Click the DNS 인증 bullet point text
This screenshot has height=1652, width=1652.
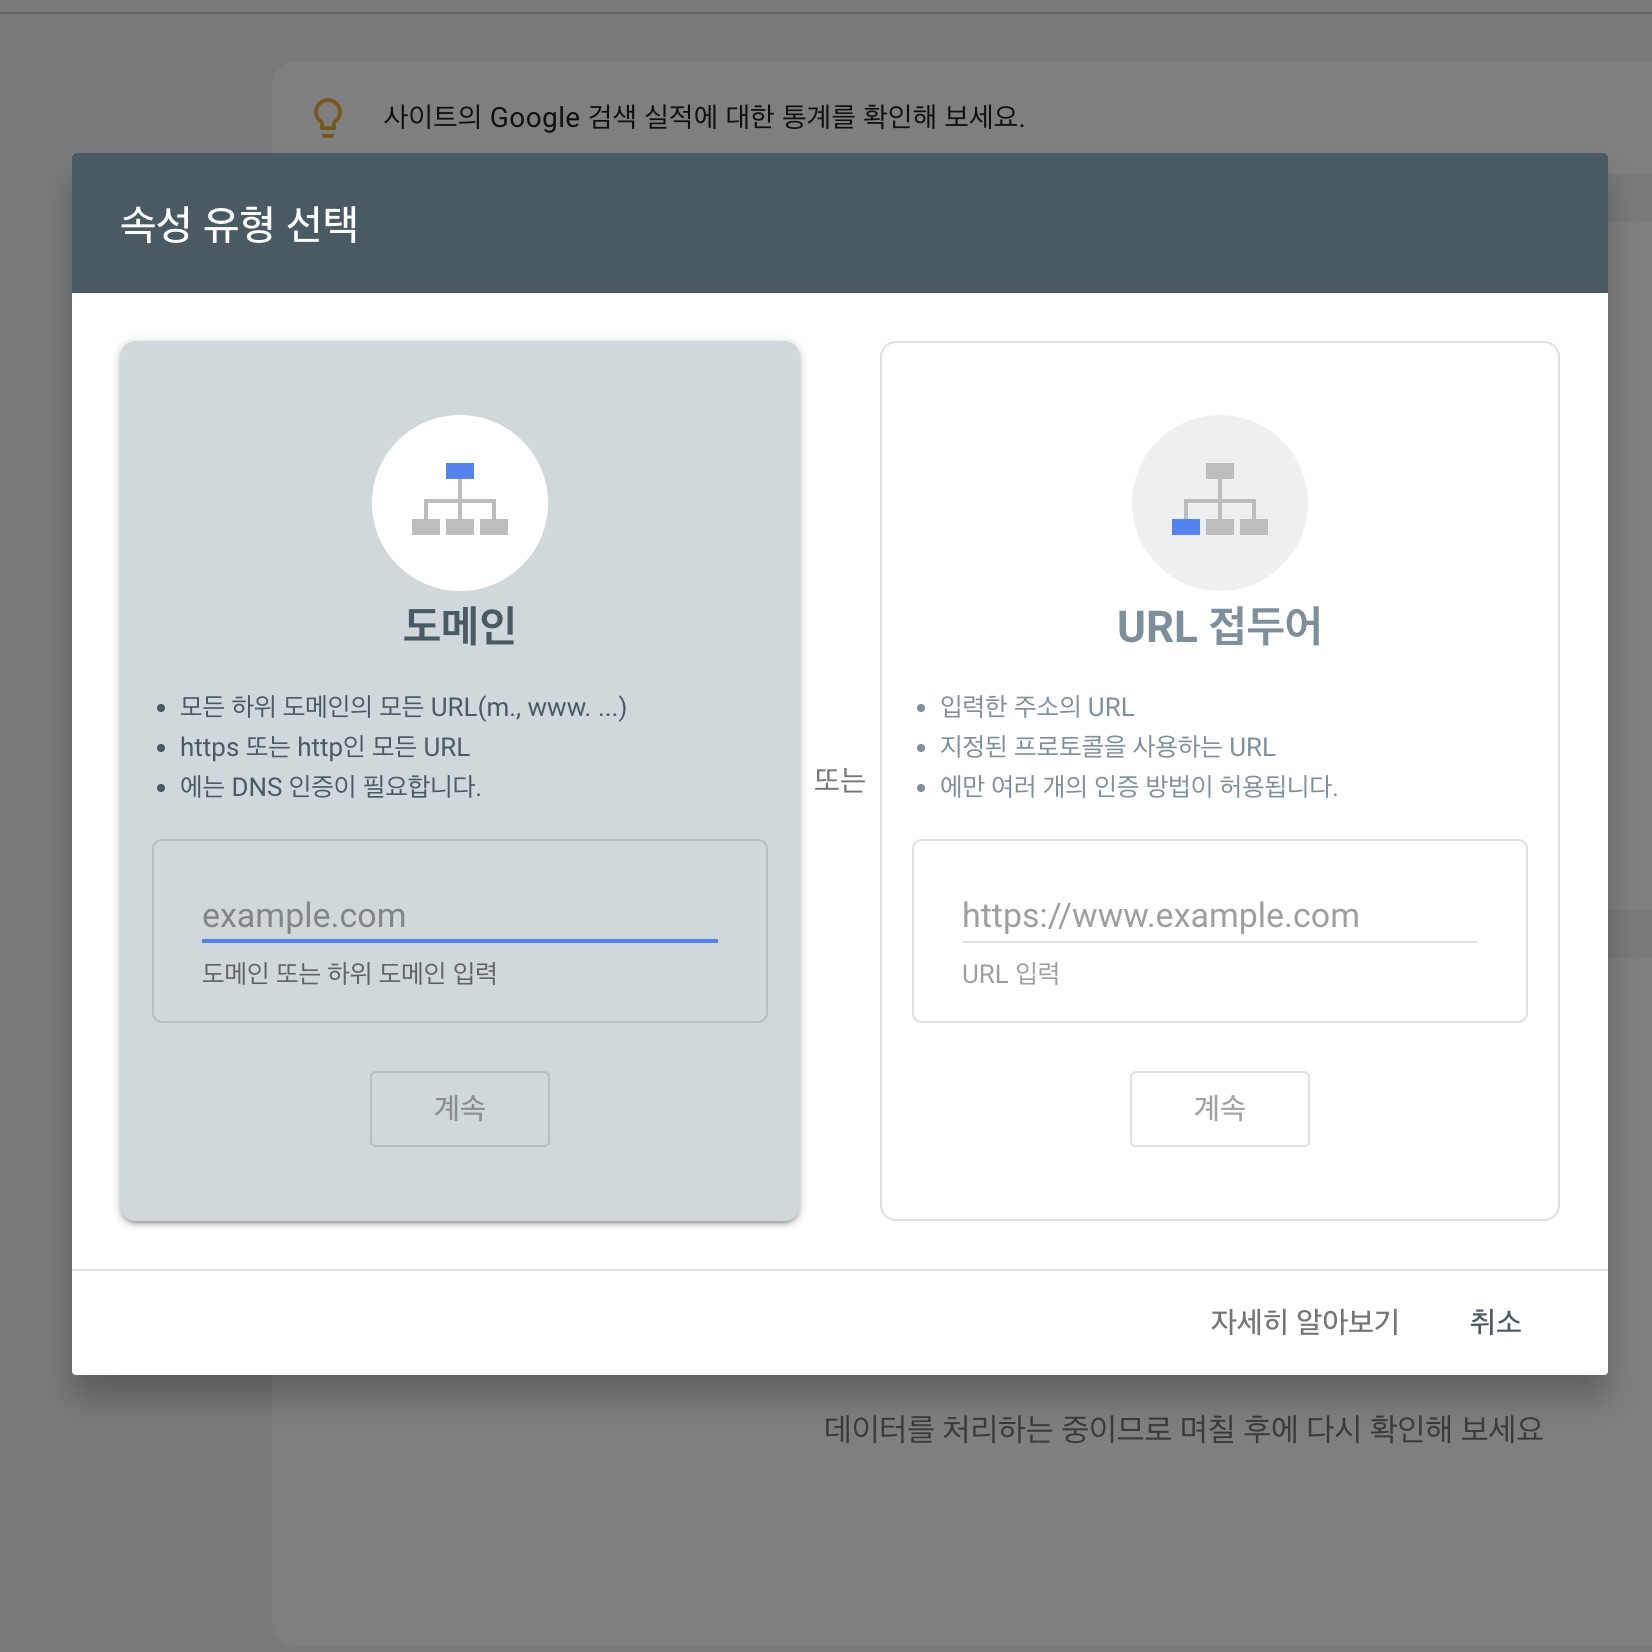[330, 787]
